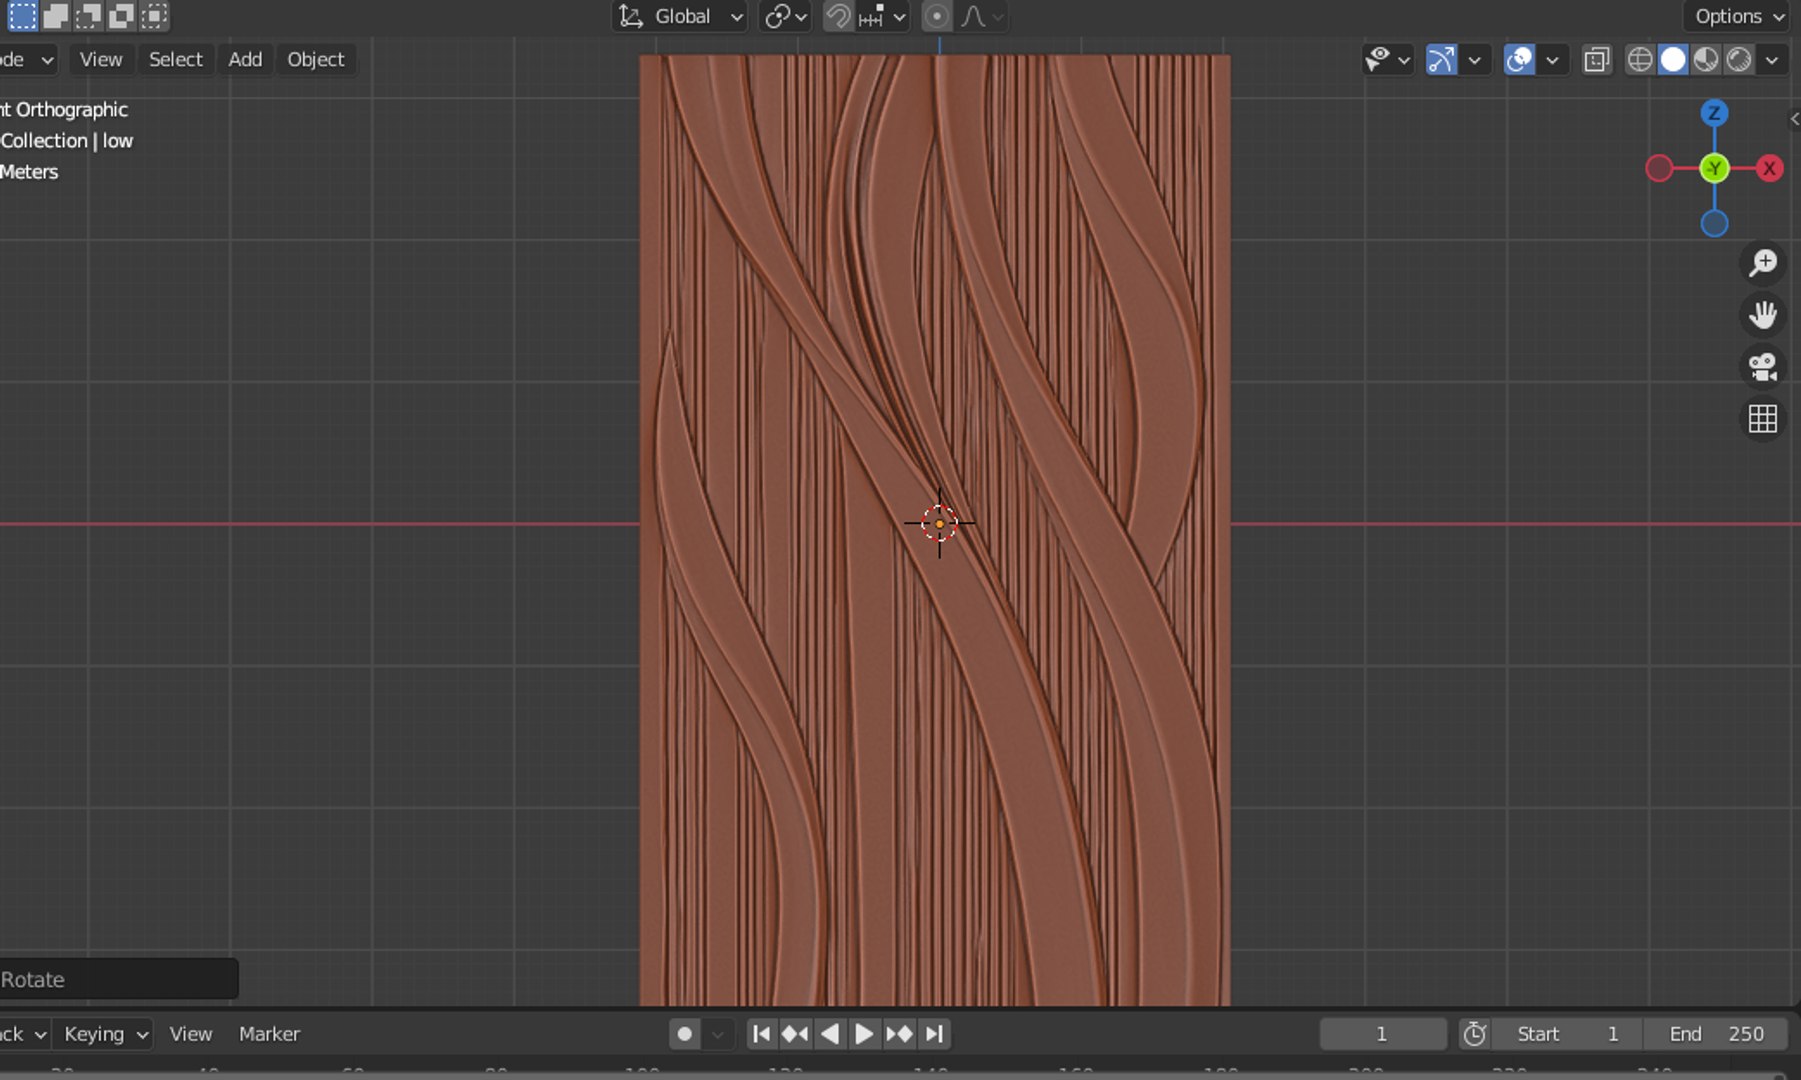Click the zoom magnifier viewport icon
1801x1080 pixels.
[1763, 263]
